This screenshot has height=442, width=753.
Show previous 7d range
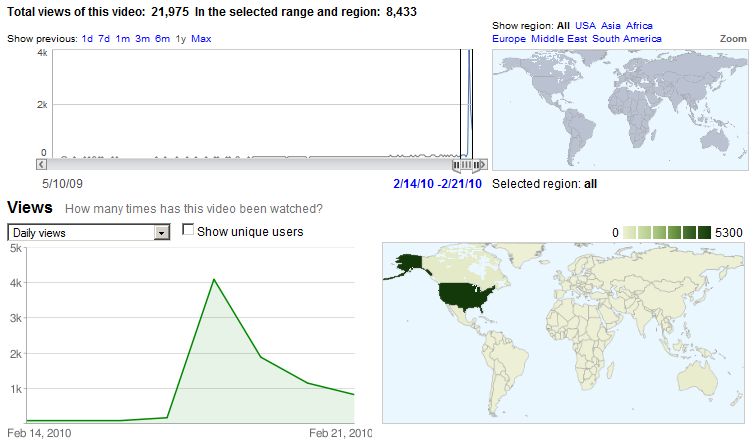click(104, 38)
